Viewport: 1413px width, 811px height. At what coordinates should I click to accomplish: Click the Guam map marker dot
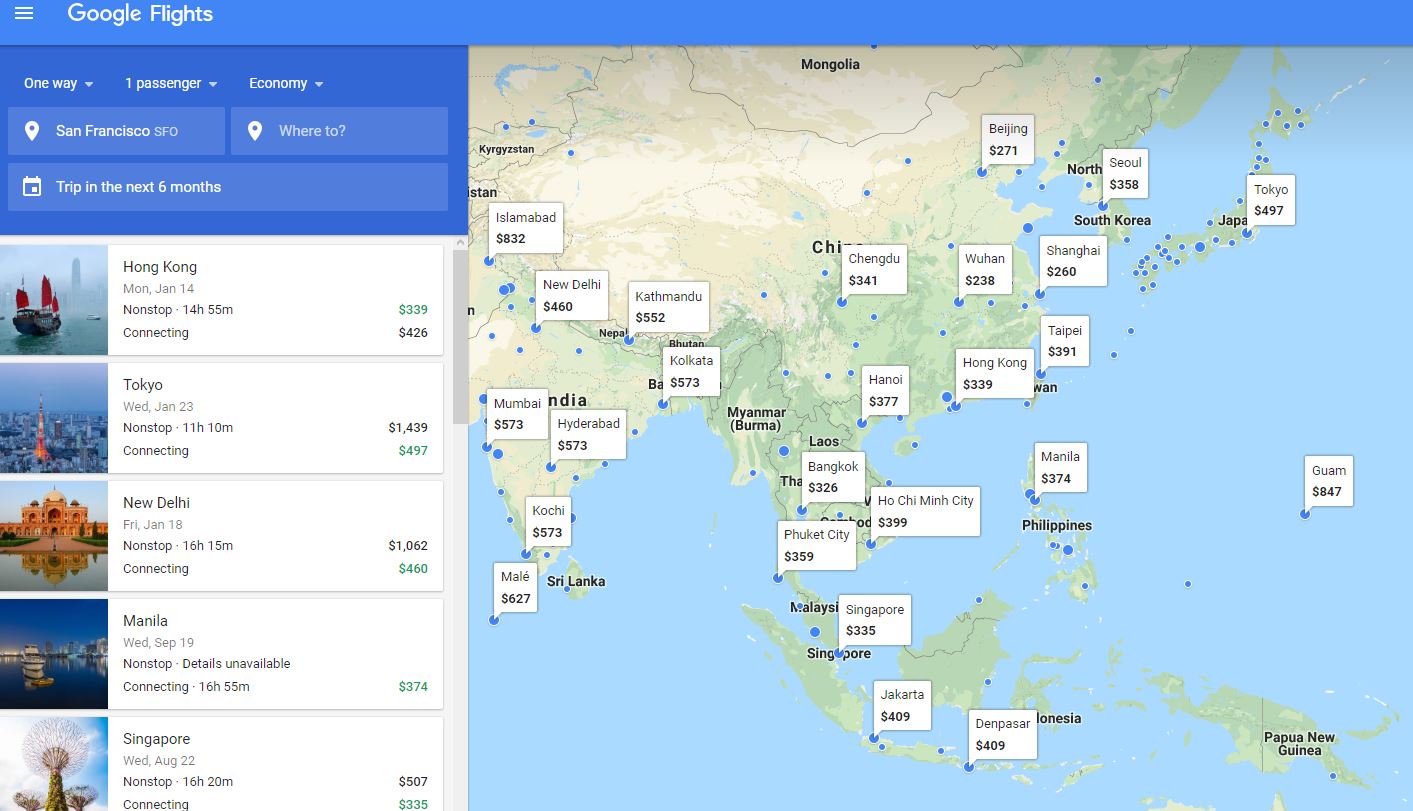click(x=1305, y=514)
